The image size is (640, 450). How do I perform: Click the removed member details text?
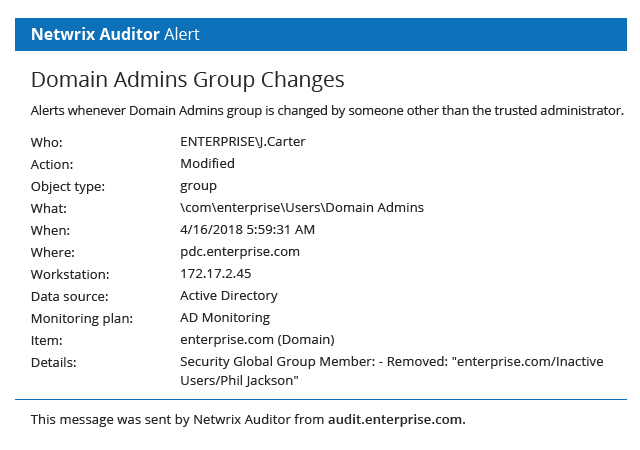pos(391,371)
